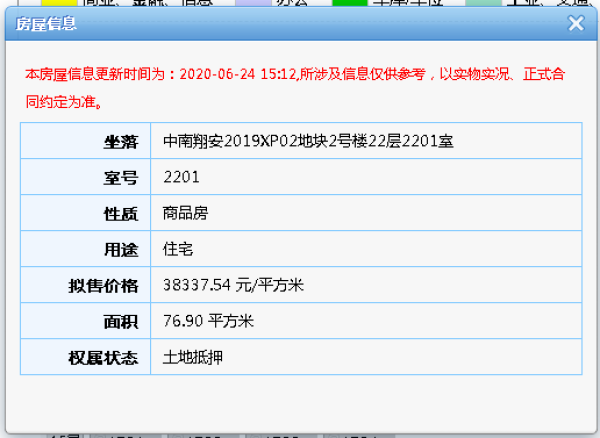Click the bright green legend swatch behind dialog

(350, 3)
